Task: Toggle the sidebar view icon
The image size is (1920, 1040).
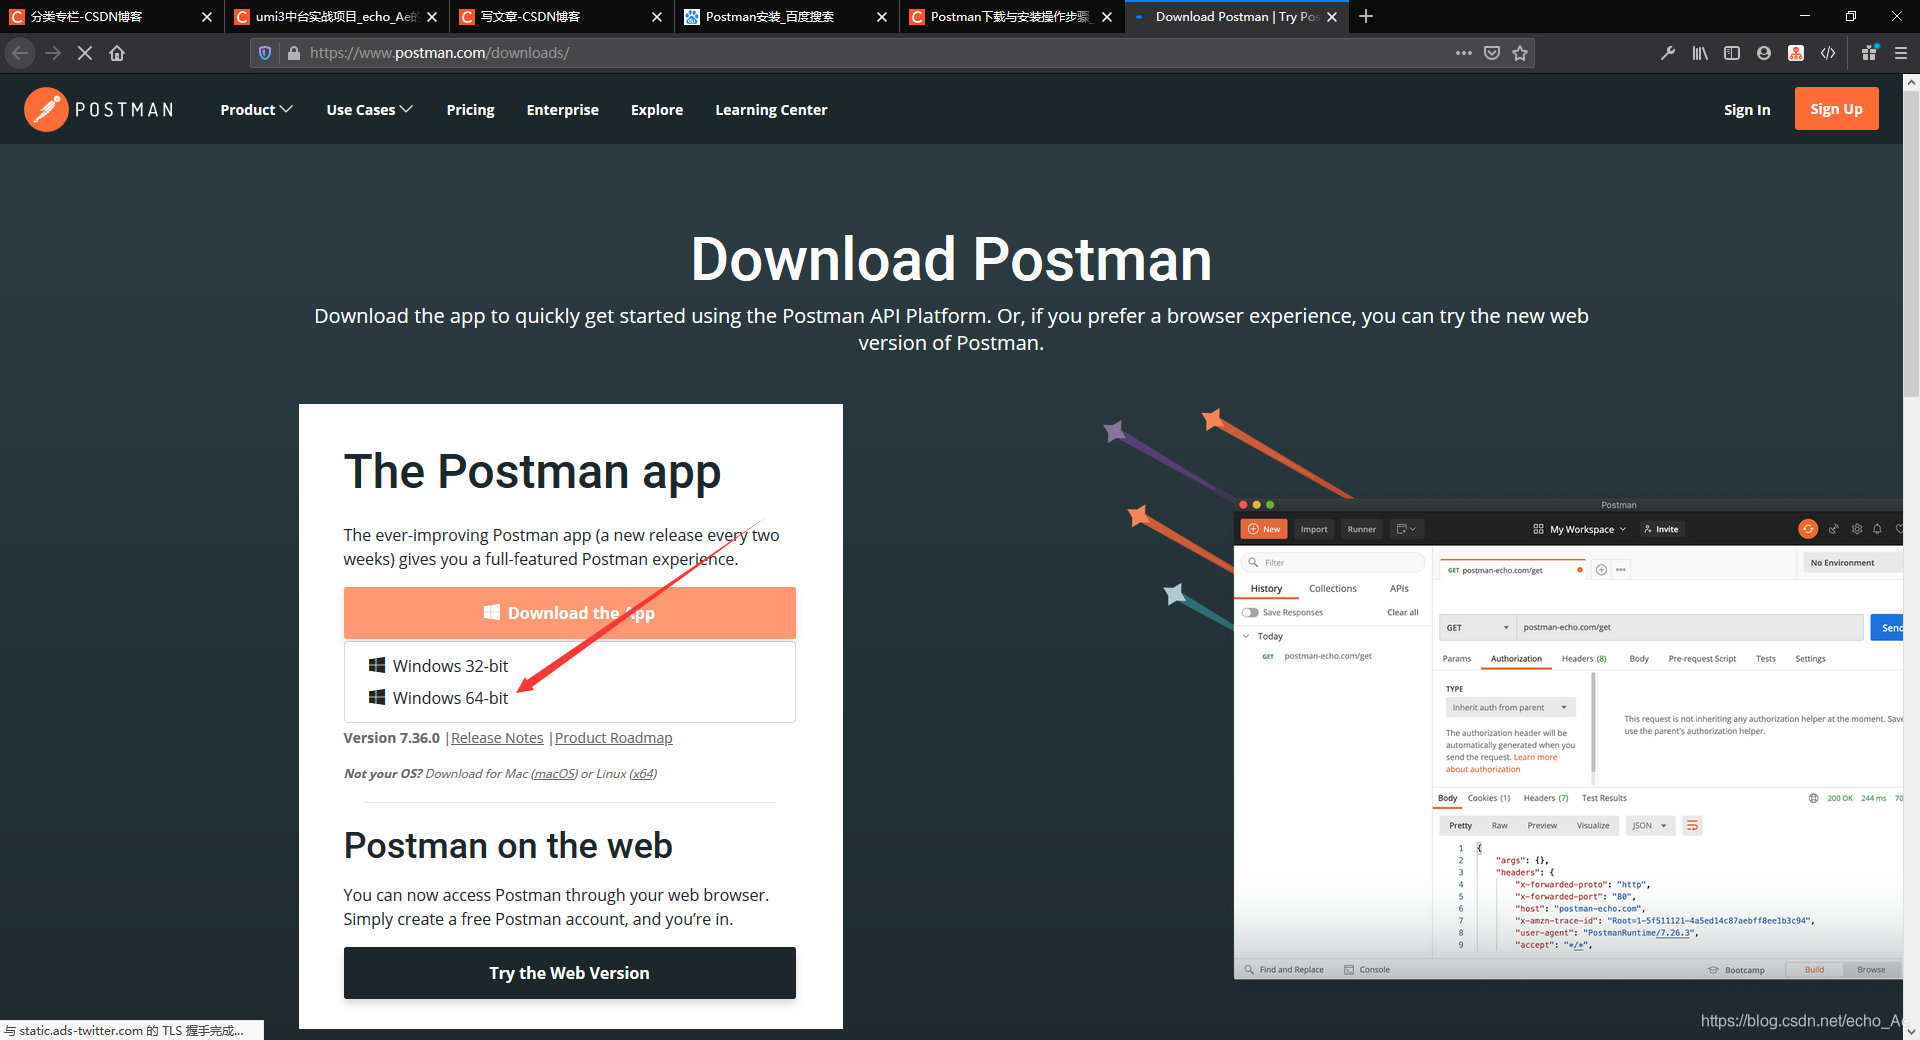Action: [1732, 53]
